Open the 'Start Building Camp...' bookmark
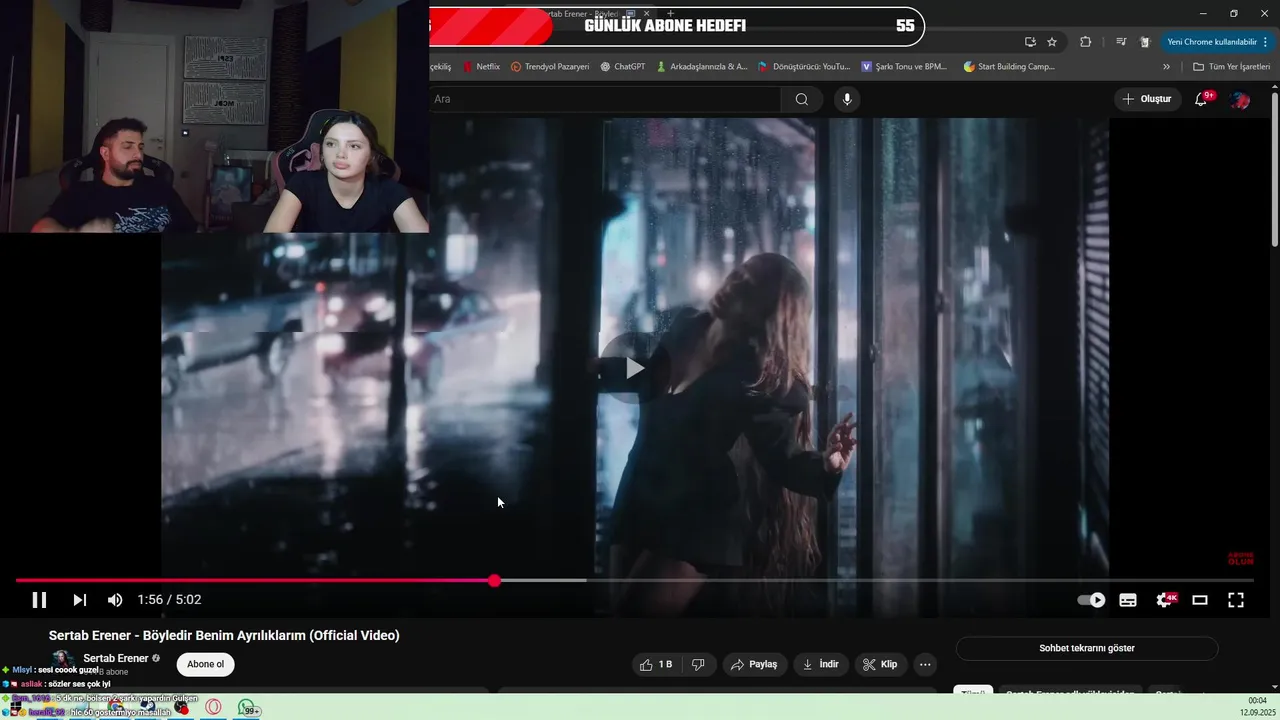The width and height of the screenshot is (1280, 720). coord(1009,67)
